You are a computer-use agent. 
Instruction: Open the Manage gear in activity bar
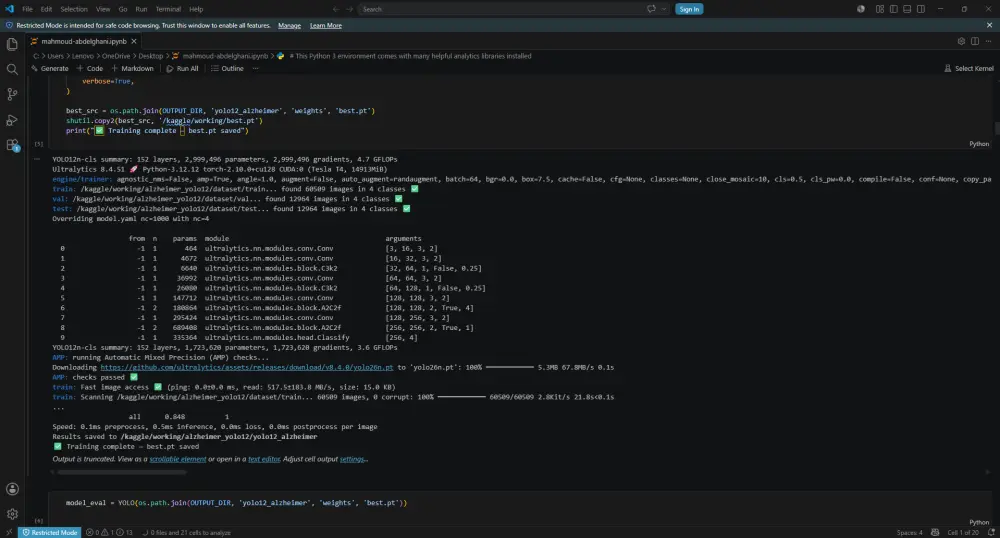[12, 514]
